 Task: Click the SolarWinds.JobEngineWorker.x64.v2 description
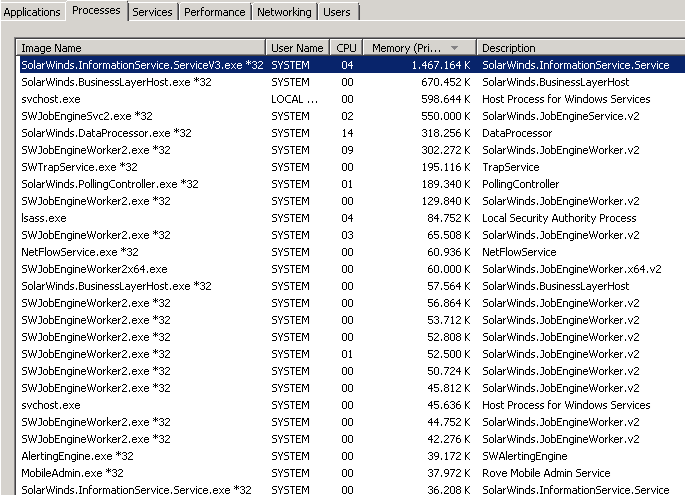click(x=572, y=269)
